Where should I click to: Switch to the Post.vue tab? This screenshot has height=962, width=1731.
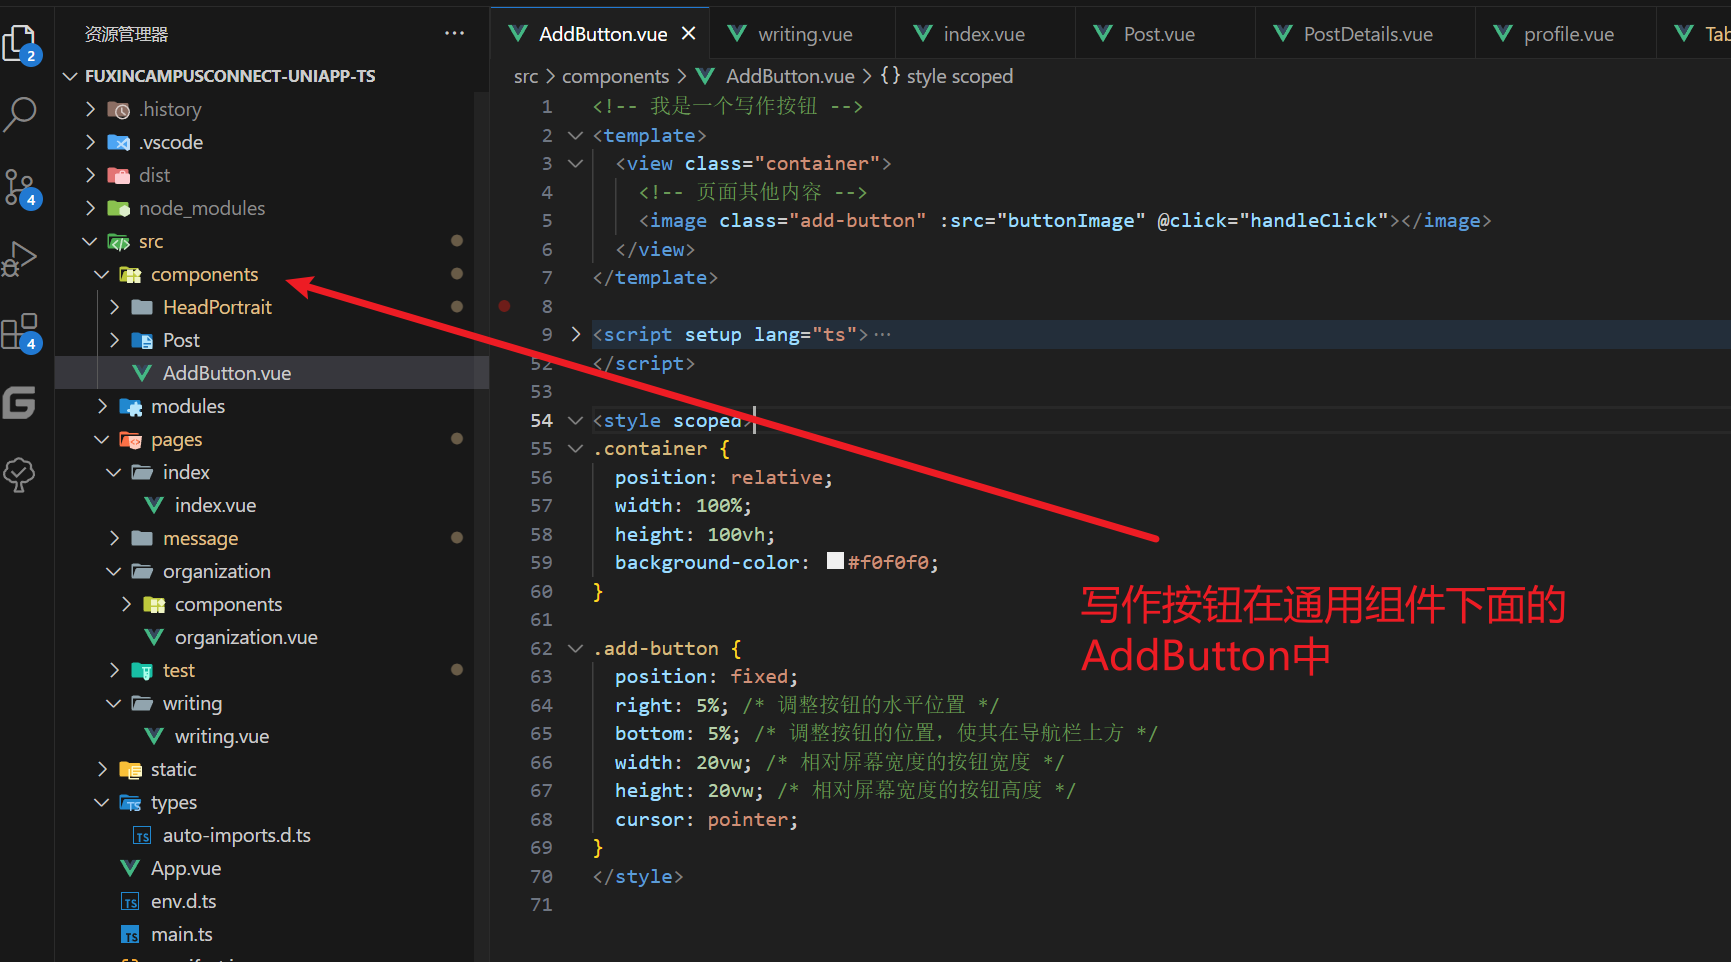(x=1165, y=33)
